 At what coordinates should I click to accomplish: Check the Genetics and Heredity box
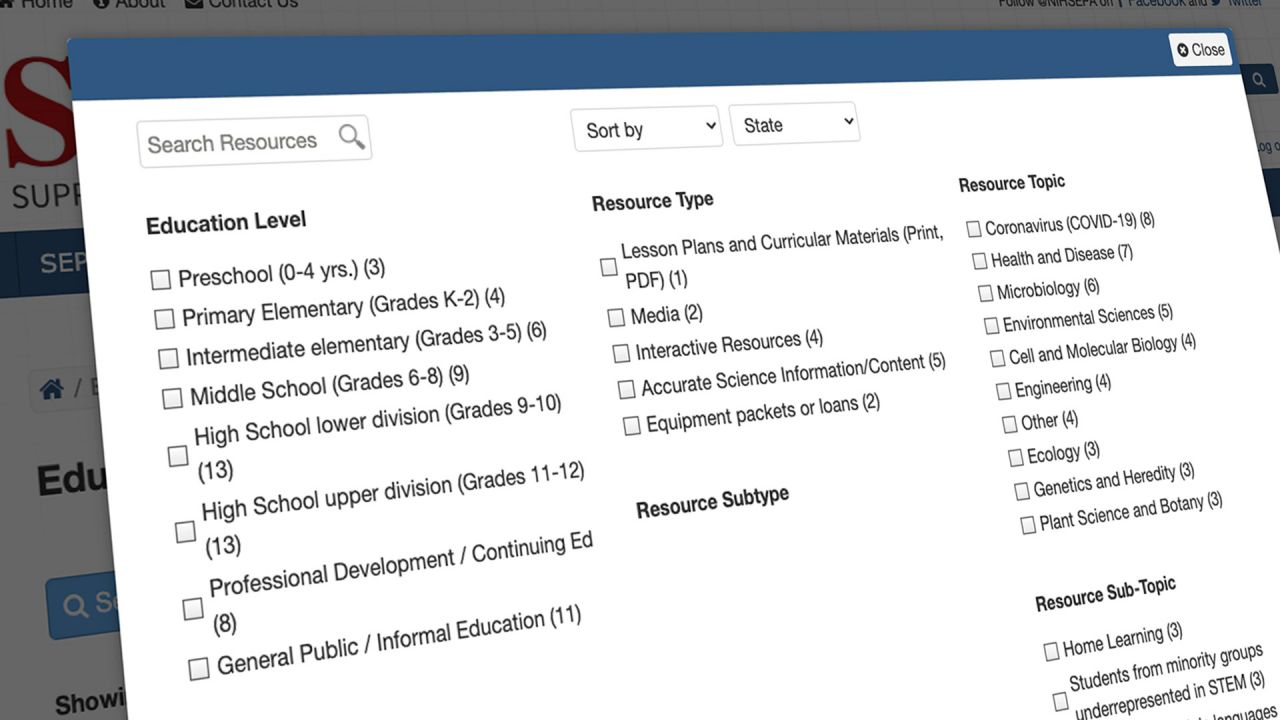click(x=1021, y=491)
